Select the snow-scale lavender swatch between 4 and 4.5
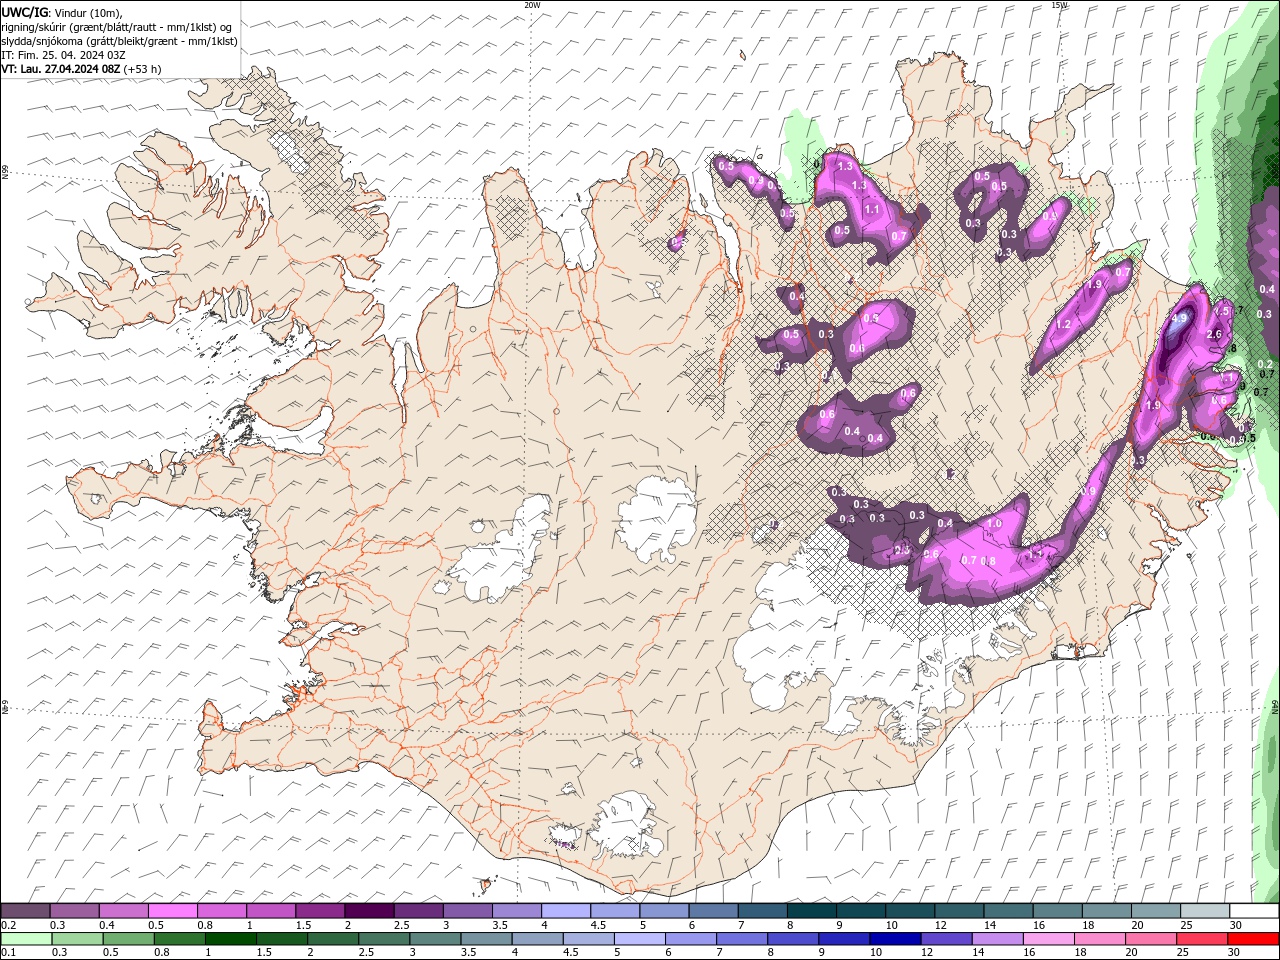 tap(565, 911)
